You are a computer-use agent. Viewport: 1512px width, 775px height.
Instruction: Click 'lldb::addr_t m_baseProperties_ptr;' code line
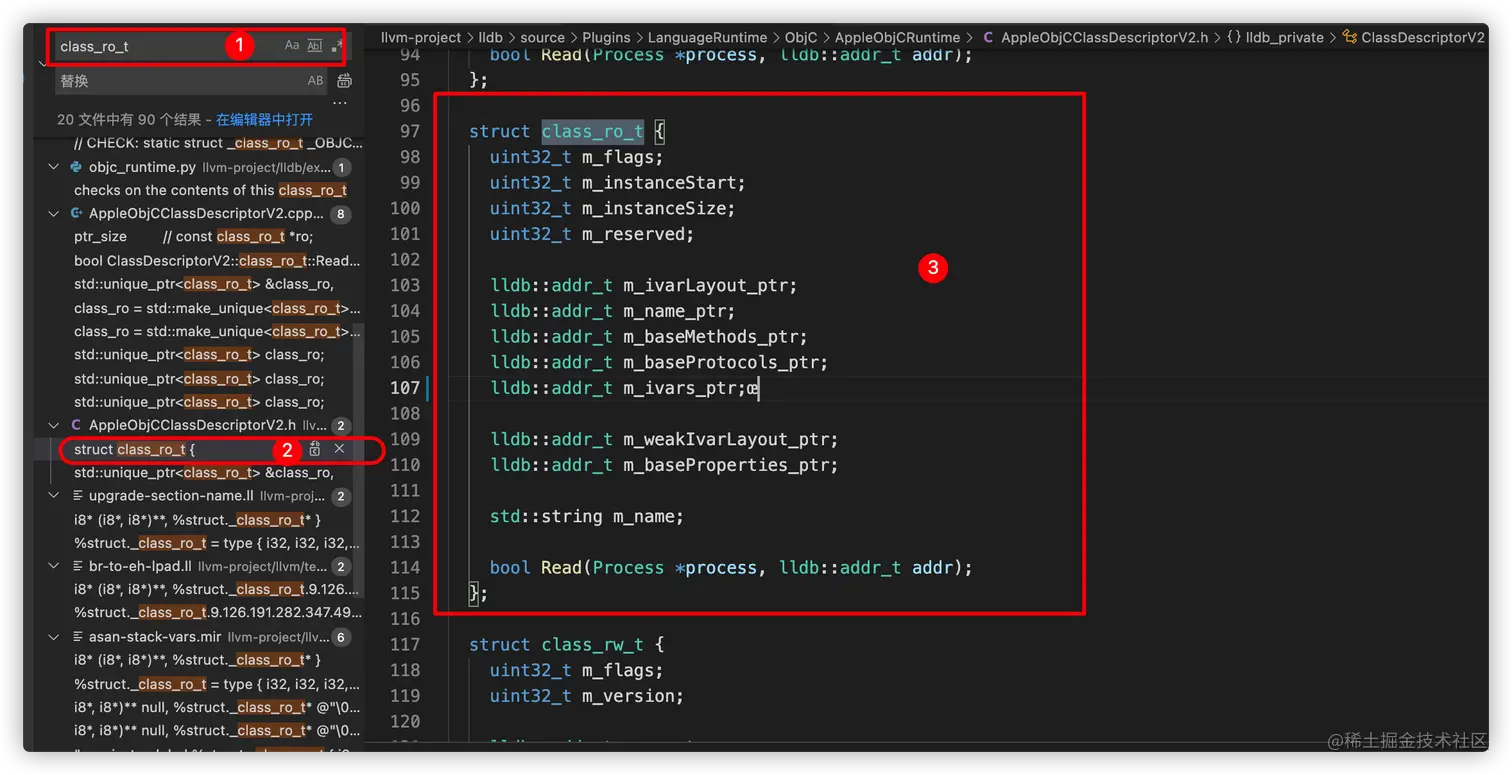tap(663, 465)
